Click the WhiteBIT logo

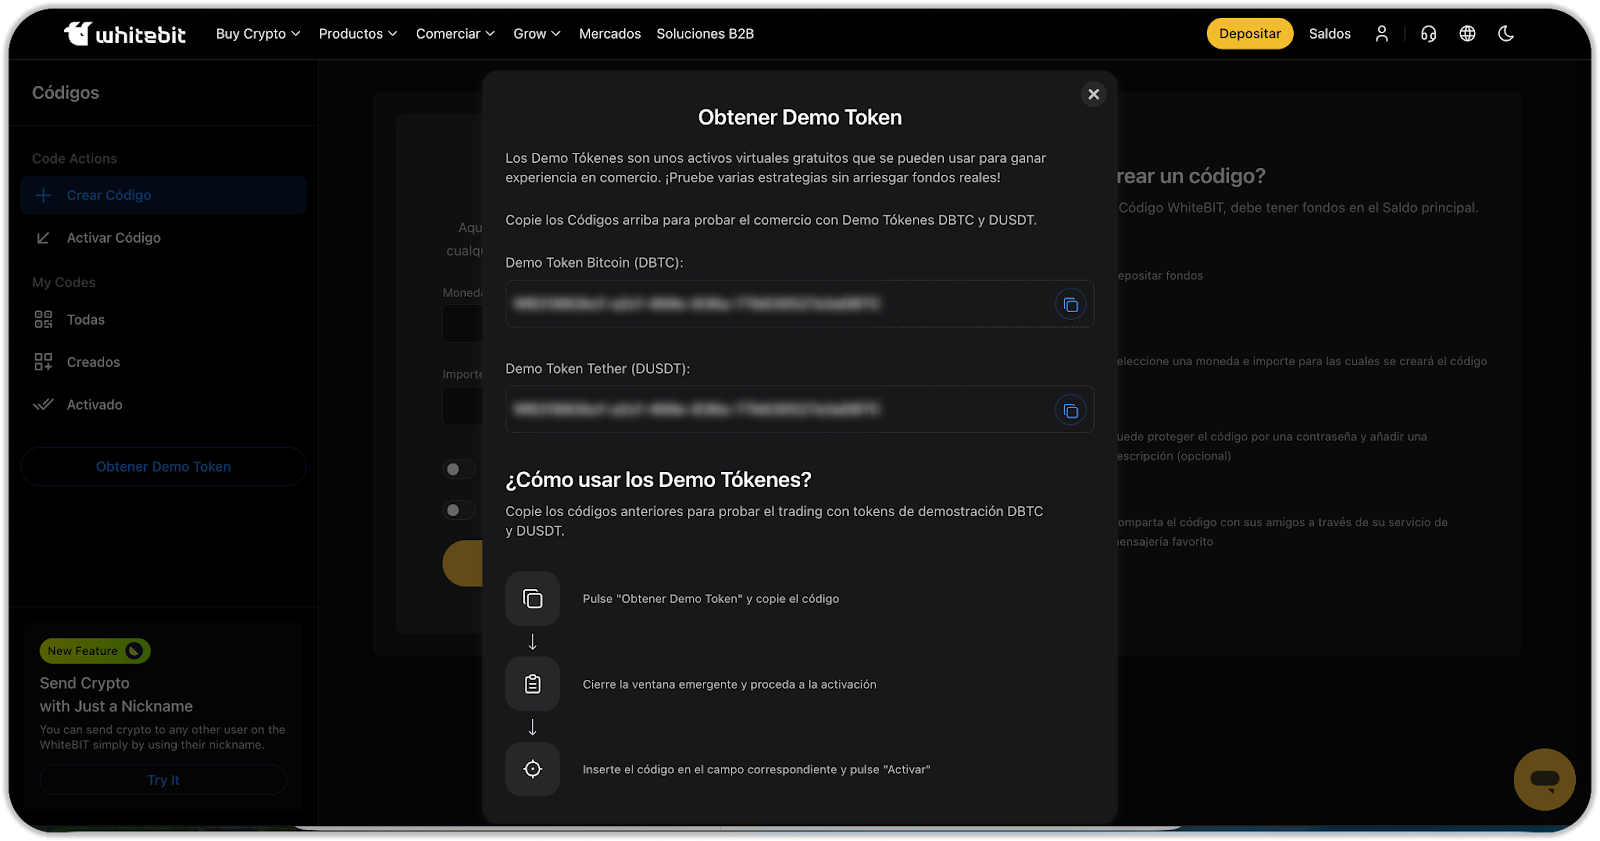coord(125,34)
